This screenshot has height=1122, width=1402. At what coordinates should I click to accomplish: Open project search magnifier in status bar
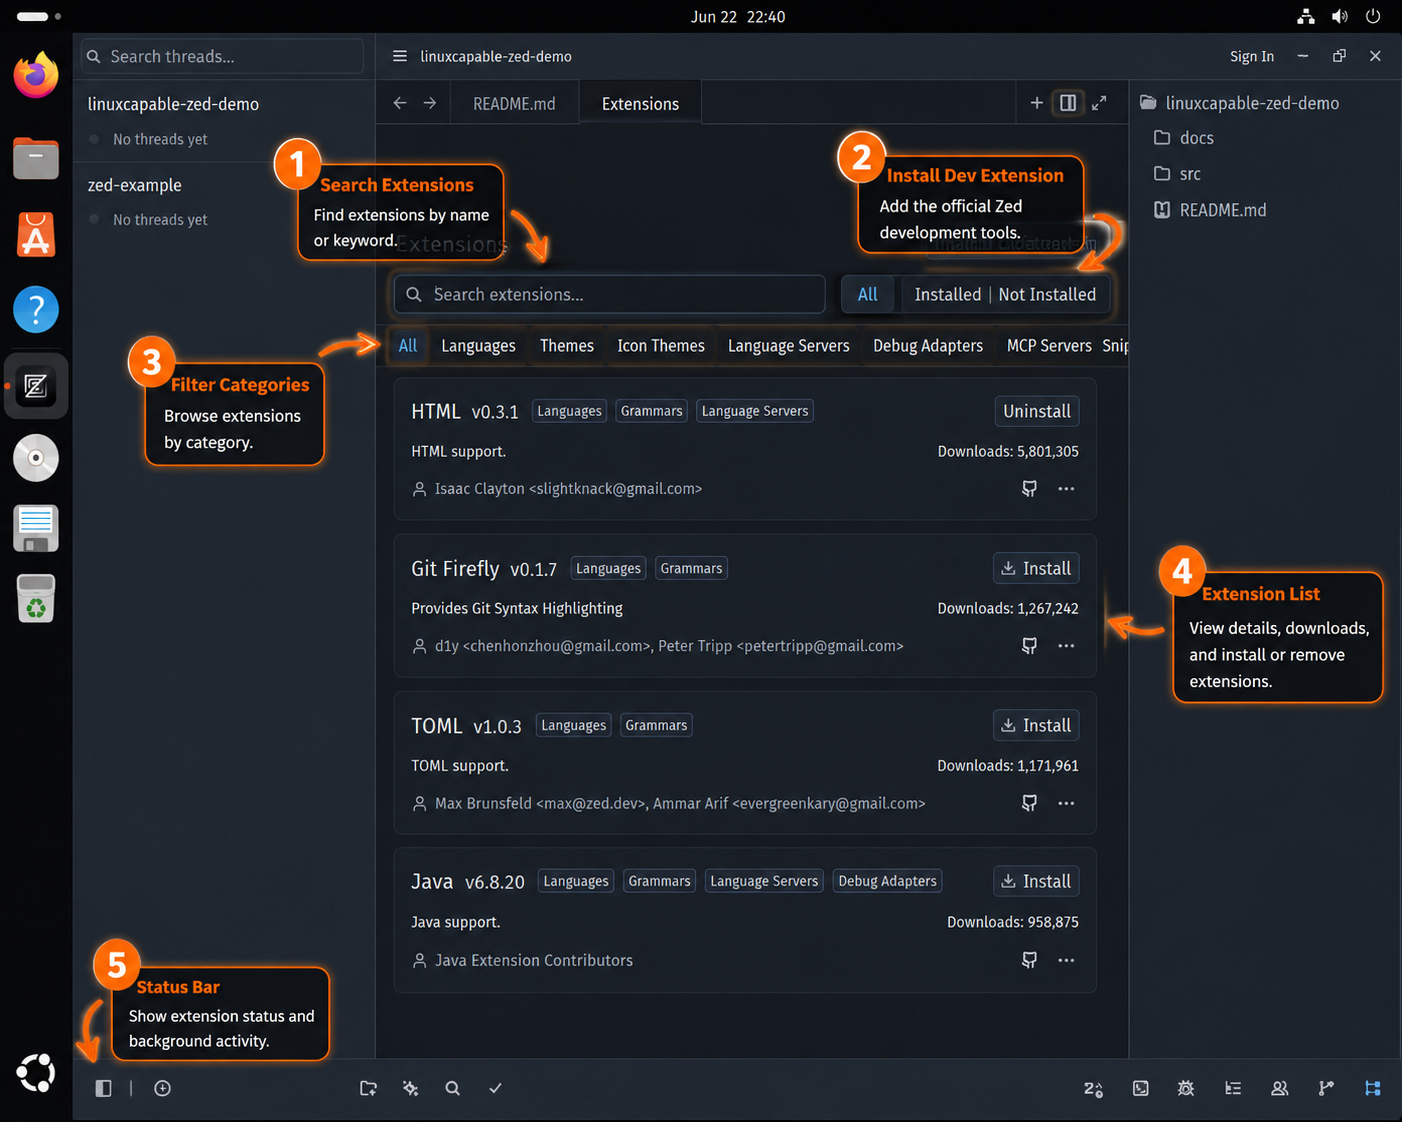(453, 1088)
